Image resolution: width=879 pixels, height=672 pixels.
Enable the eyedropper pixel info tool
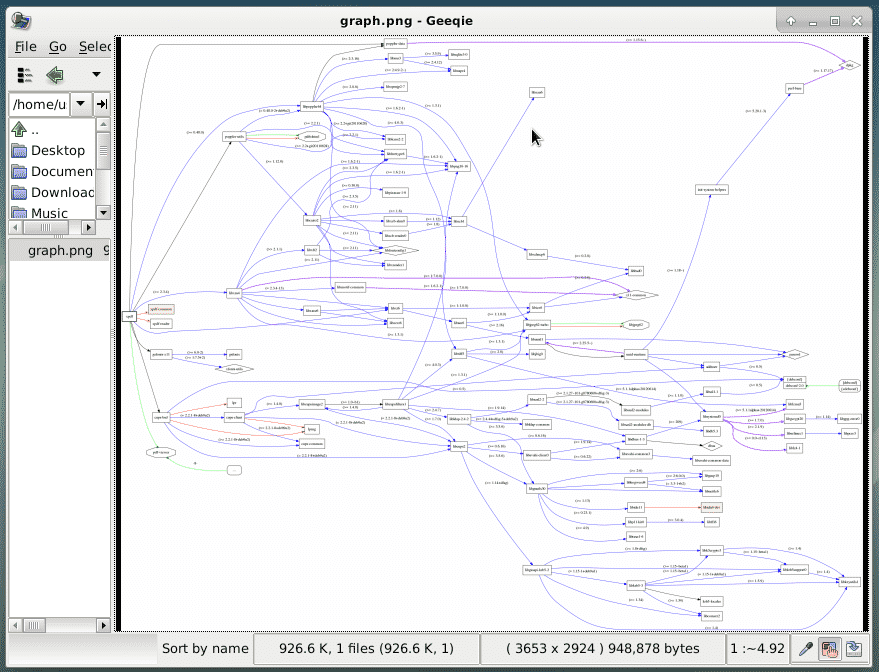tap(805, 648)
